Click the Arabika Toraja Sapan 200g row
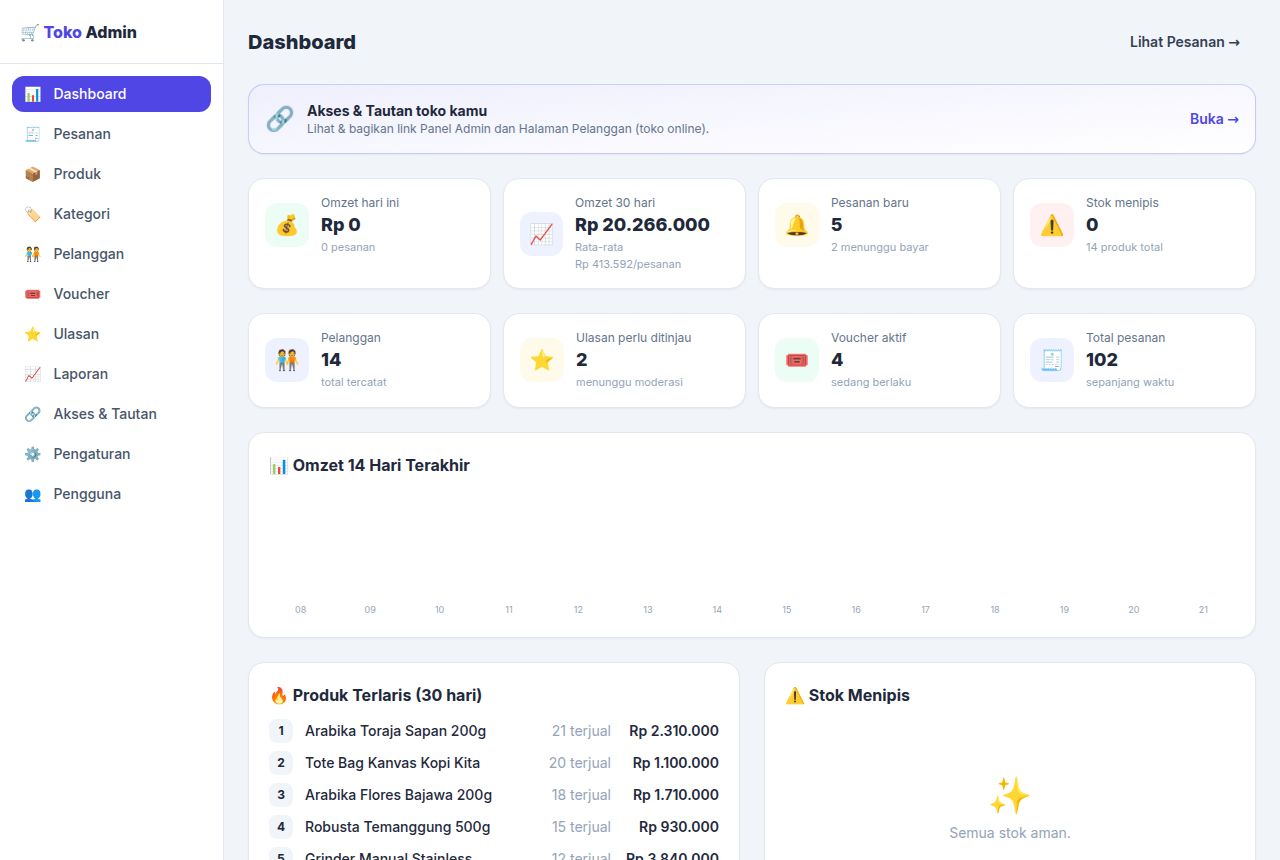 (x=494, y=731)
